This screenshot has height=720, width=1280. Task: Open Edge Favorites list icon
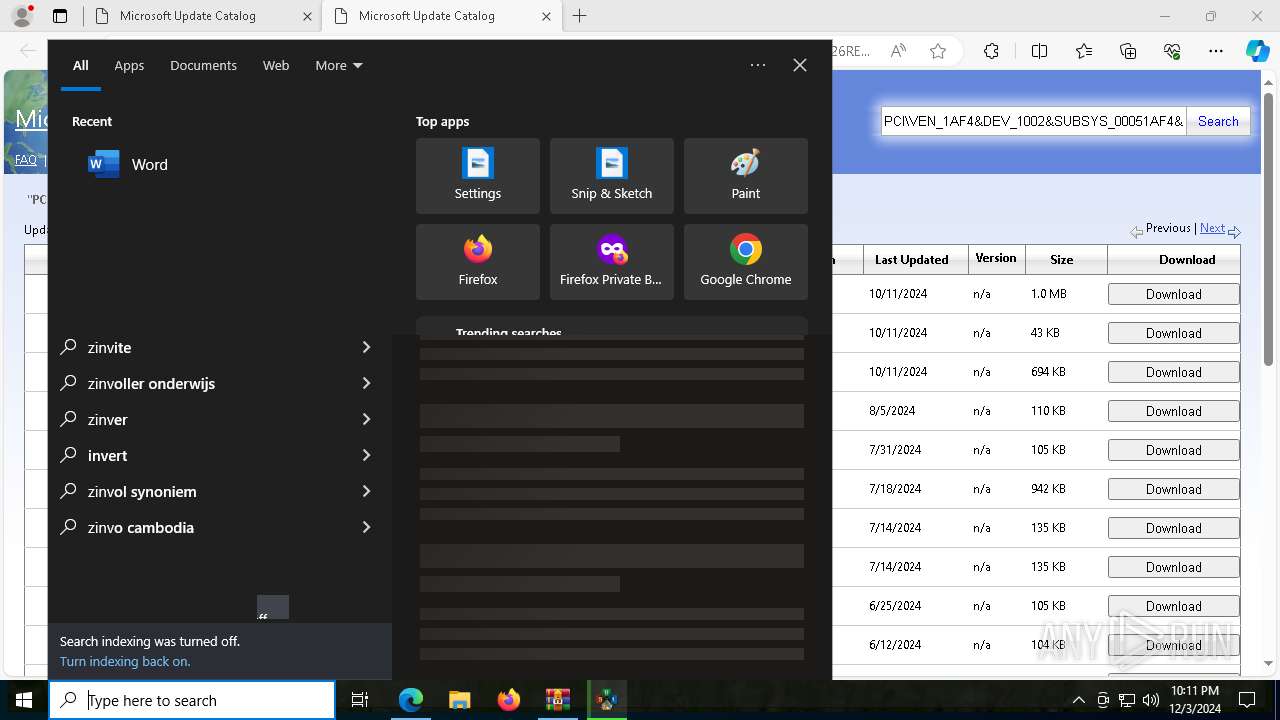(x=1084, y=51)
